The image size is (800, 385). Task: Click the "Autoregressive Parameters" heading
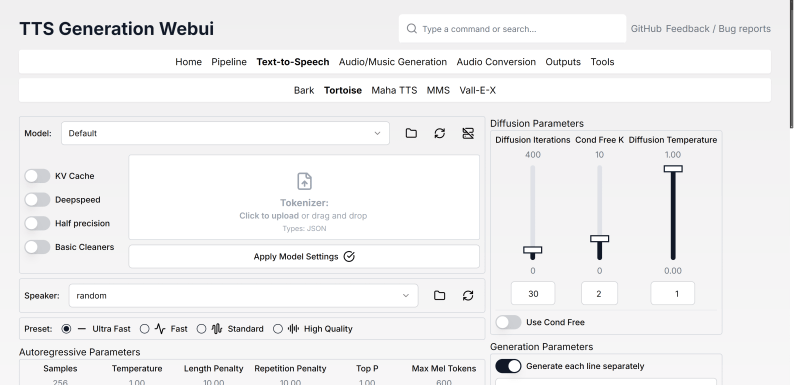(80, 352)
